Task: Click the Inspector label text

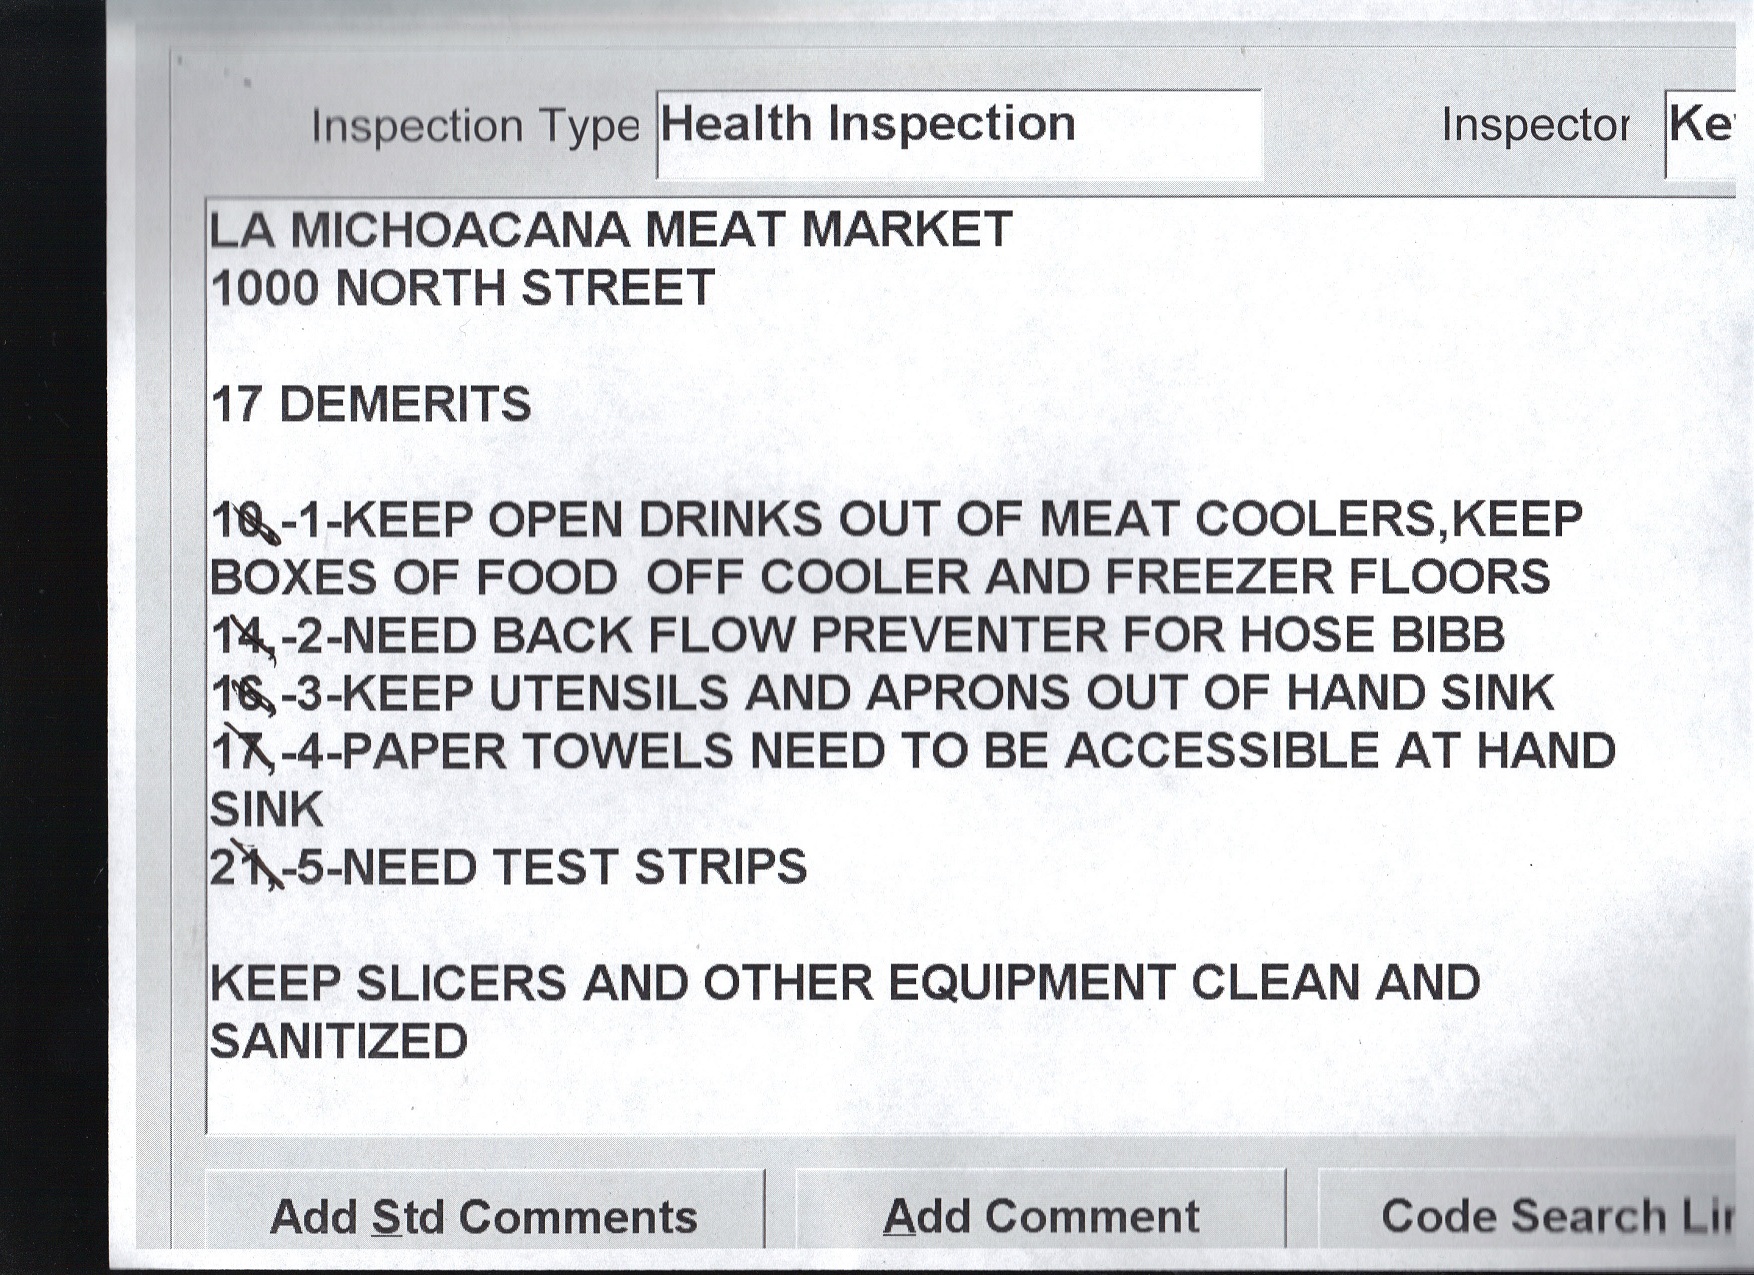Action: 1535,126
